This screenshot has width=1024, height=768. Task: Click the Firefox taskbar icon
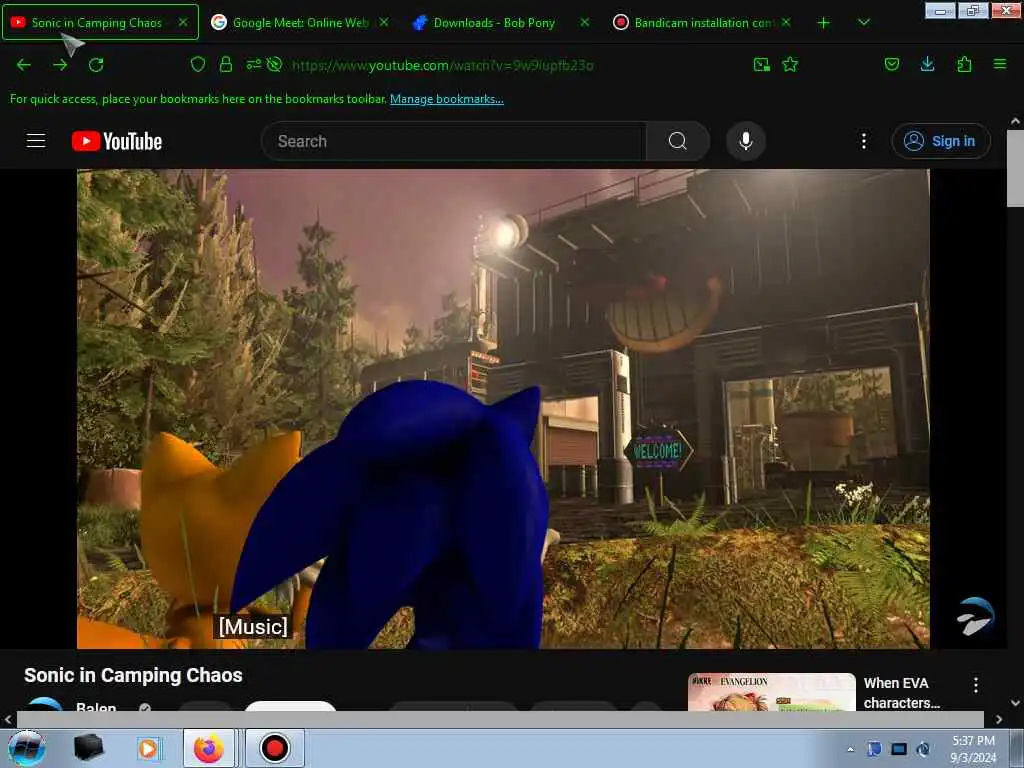[208, 748]
